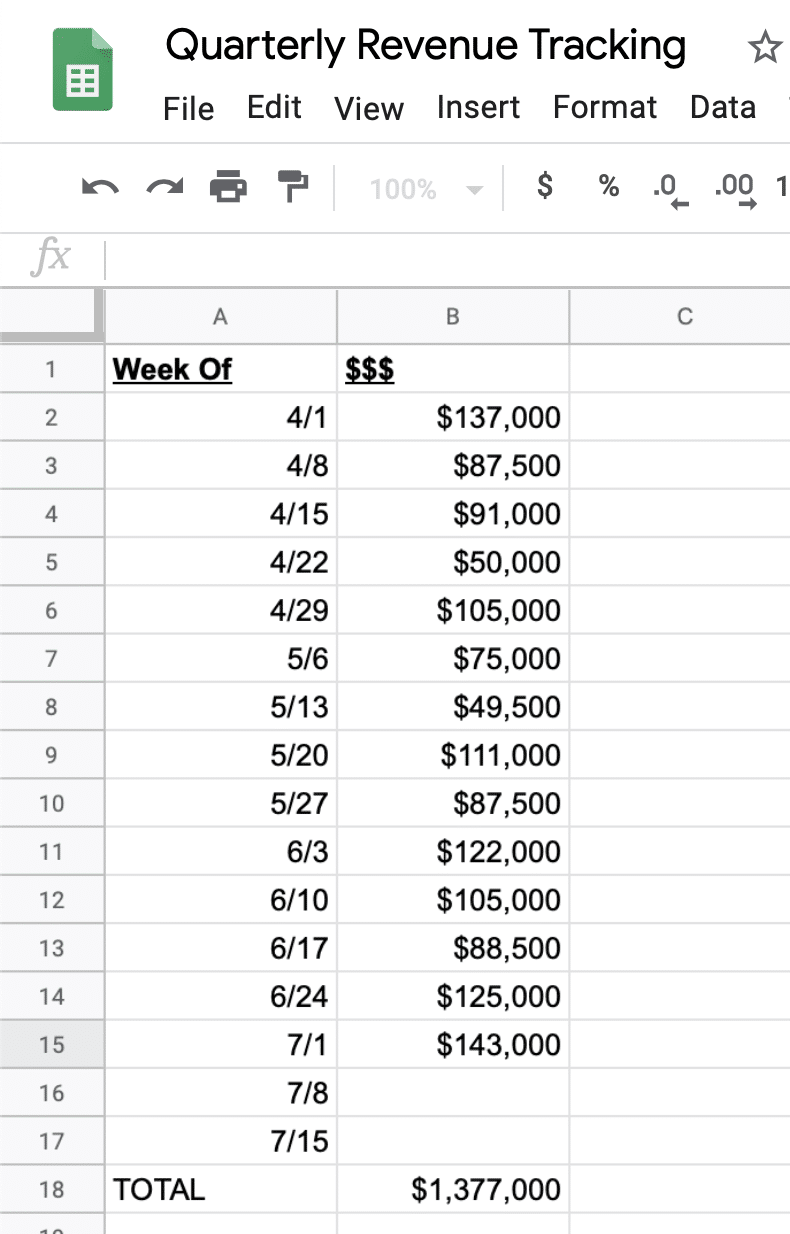The height and width of the screenshot is (1234, 790).
Task: Apply currency format with dollar icon
Action: point(544,185)
